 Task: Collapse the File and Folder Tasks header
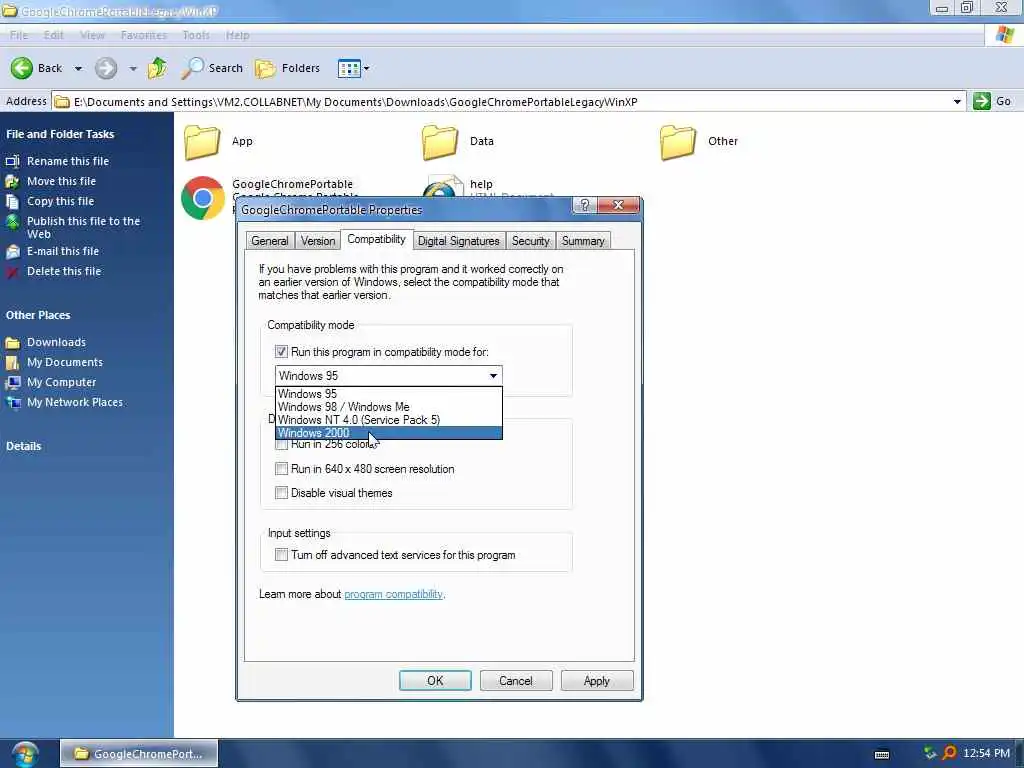pyautogui.click(x=60, y=134)
